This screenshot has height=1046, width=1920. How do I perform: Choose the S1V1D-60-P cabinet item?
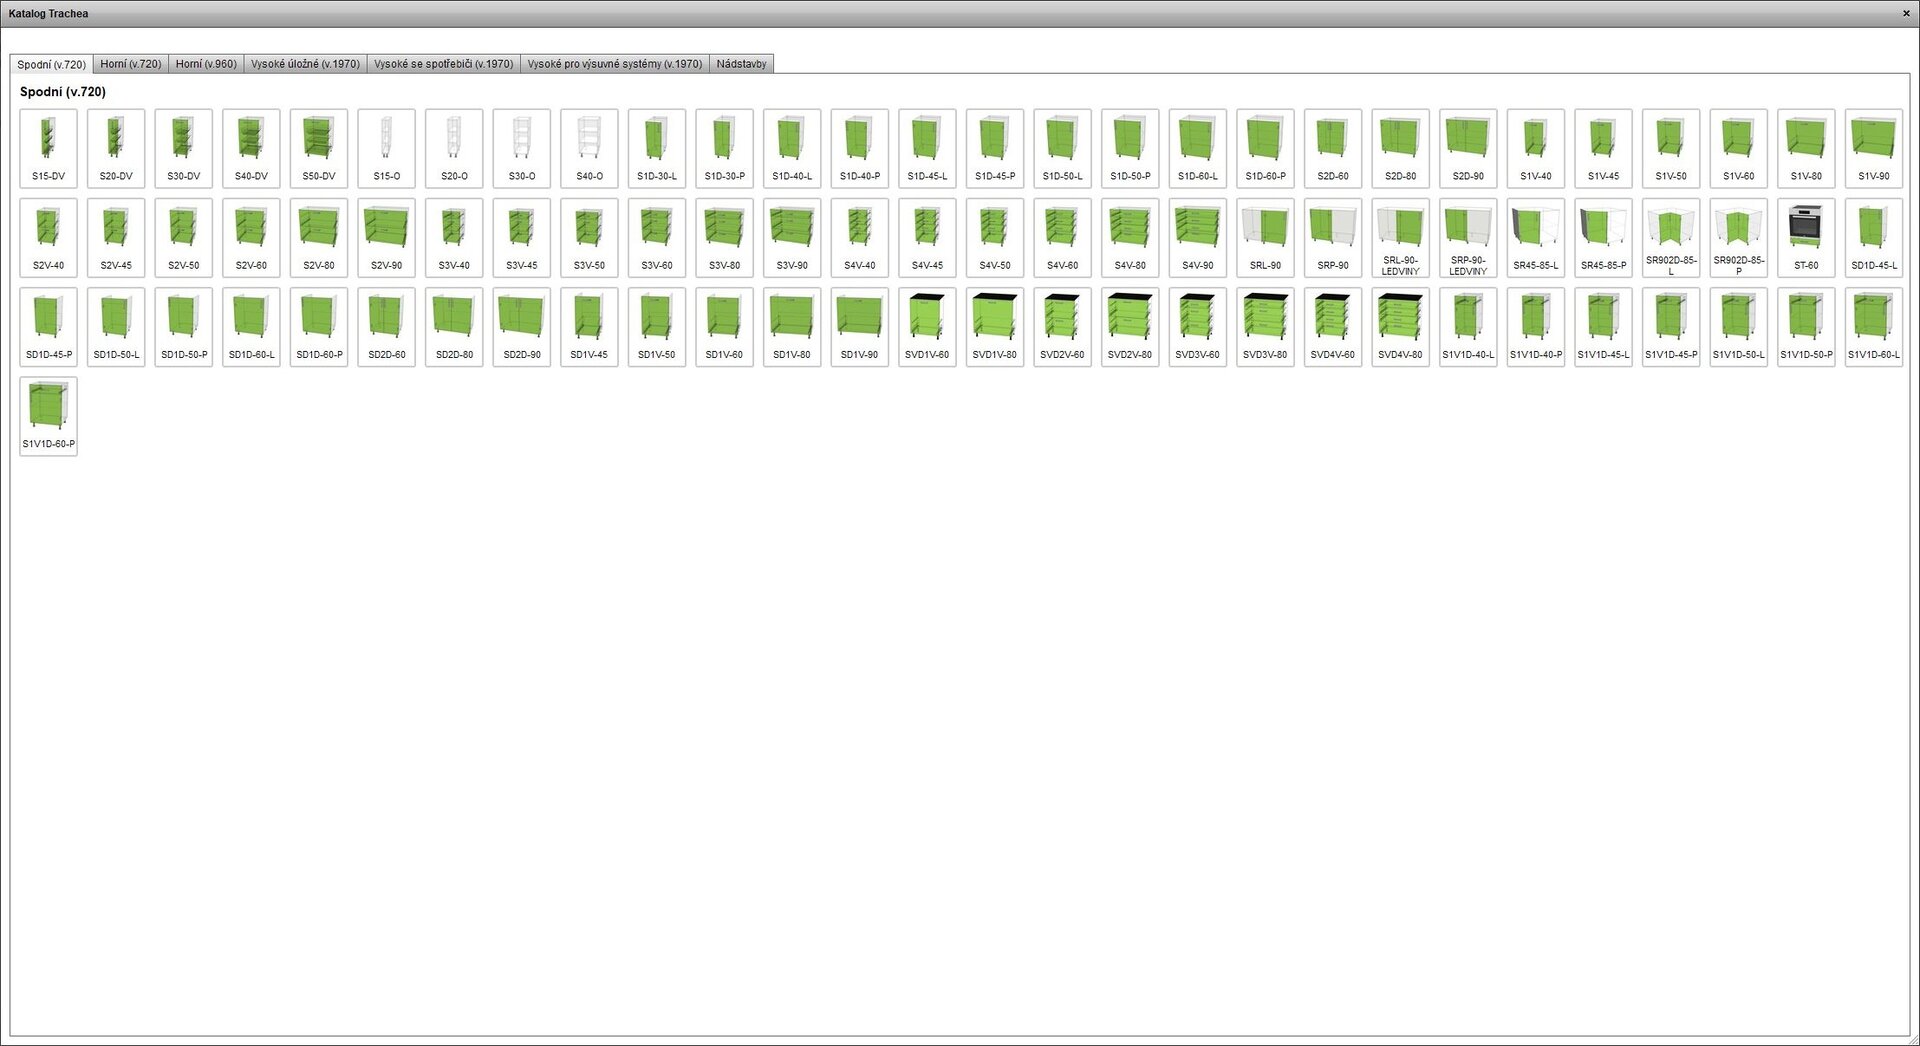(48, 415)
